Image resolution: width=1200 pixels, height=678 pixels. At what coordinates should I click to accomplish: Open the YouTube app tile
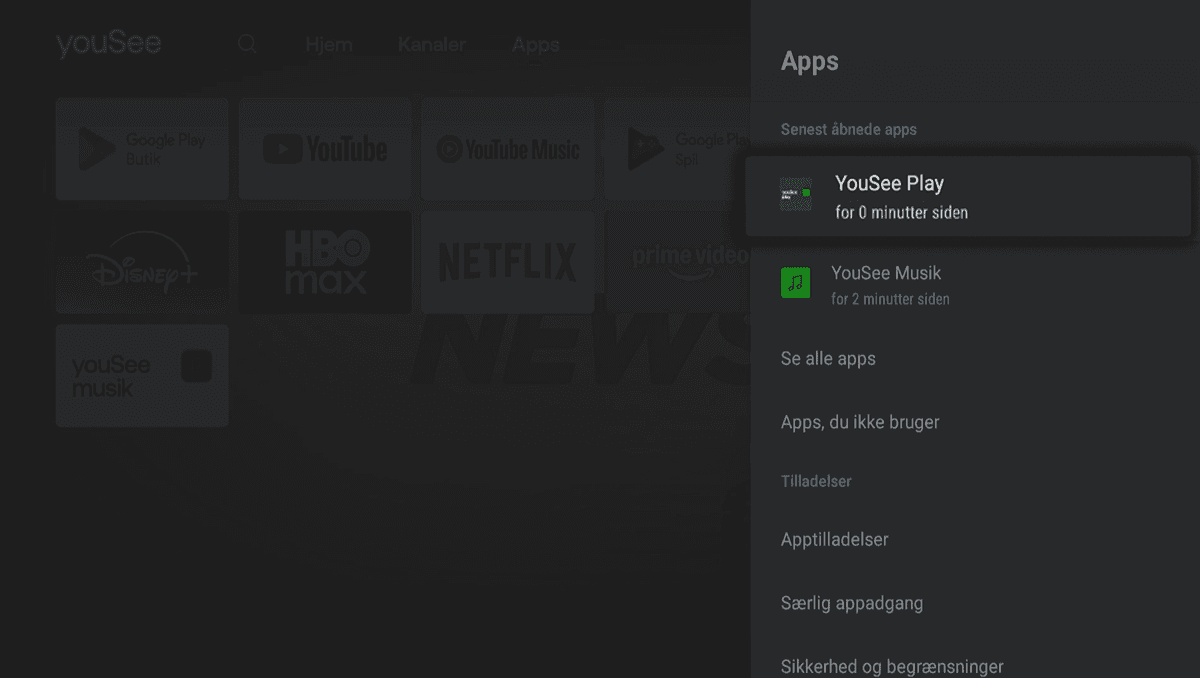[x=324, y=148]
